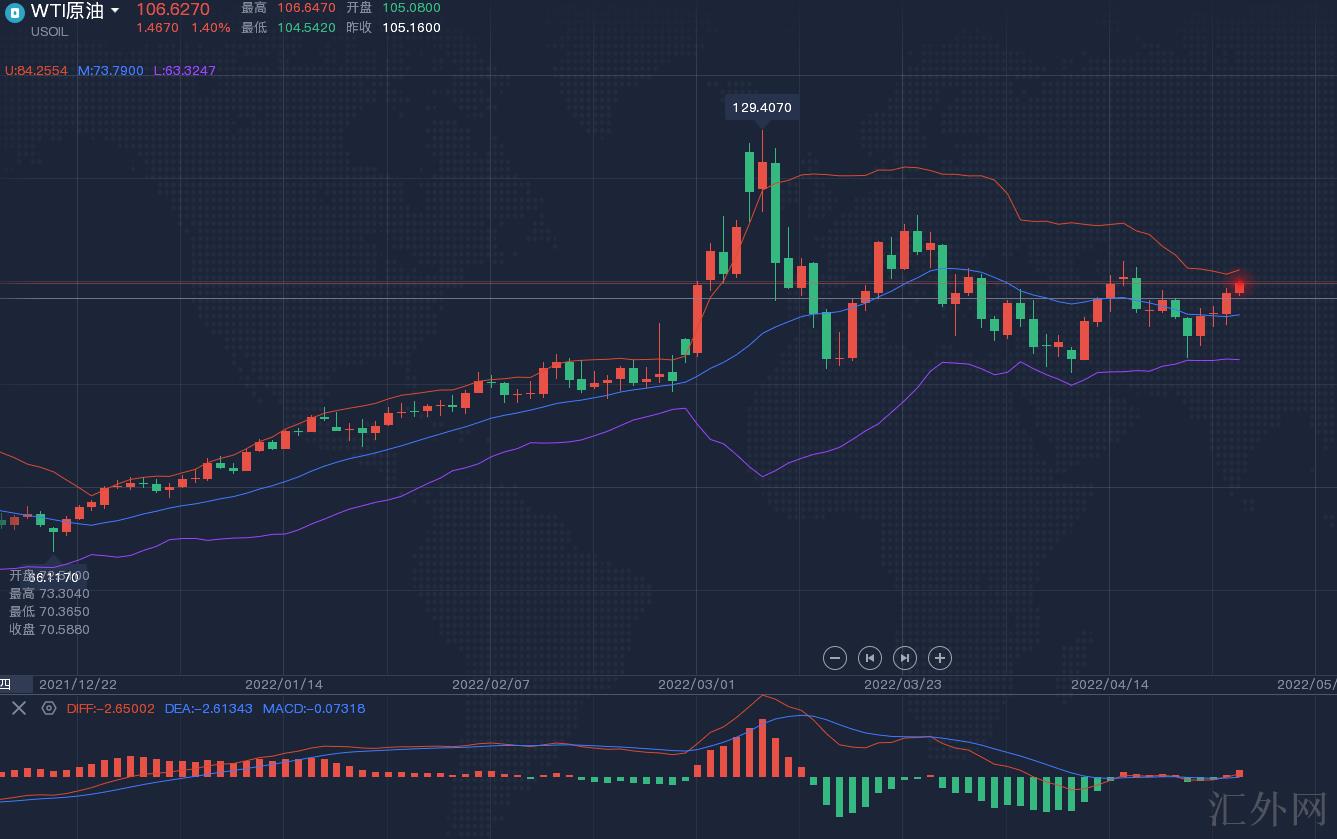Click the current price 106.6270 at top
Viewport: 1337px width, 839px height.
pos(173,9)
